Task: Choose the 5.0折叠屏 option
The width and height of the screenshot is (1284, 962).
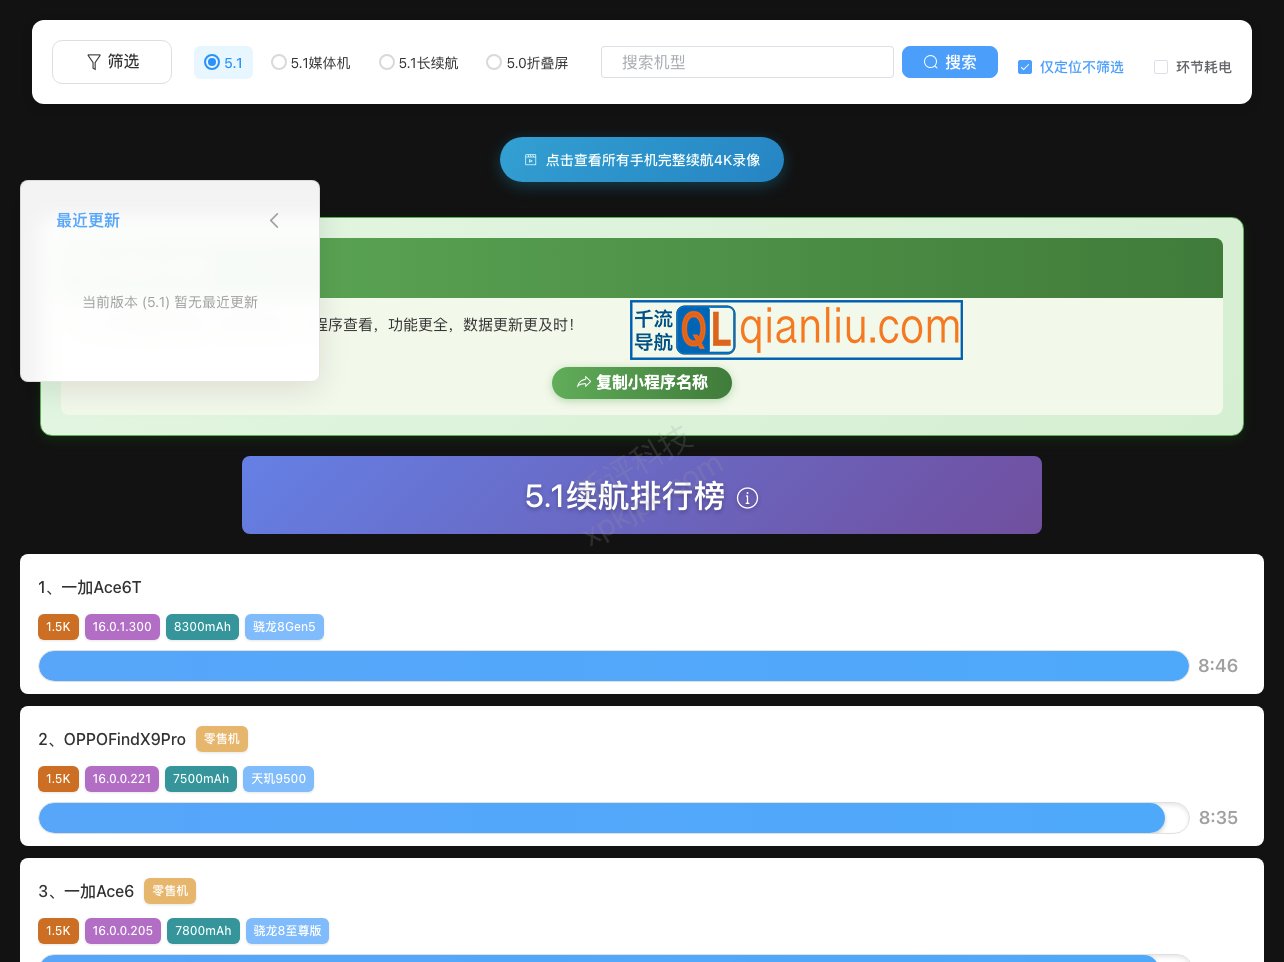Action: (494, 62)
